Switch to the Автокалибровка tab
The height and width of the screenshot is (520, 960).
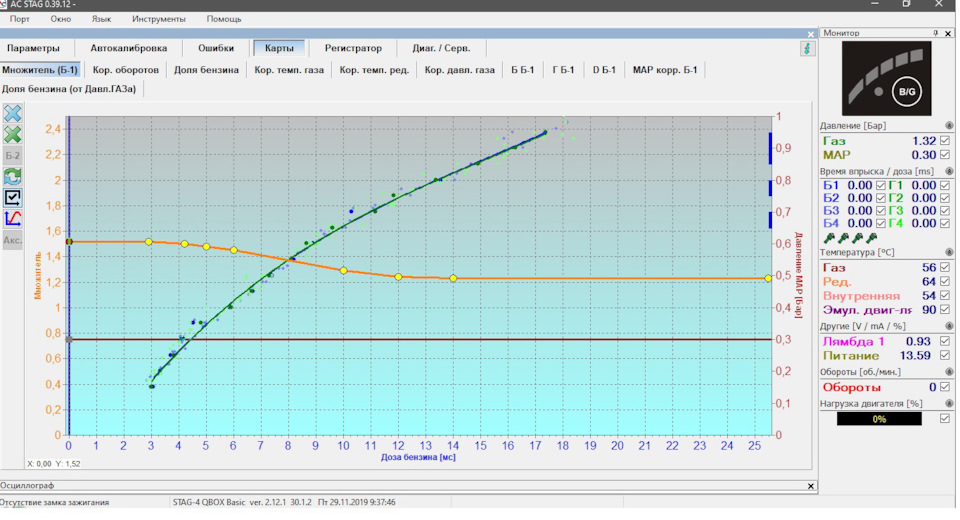(x=129, y=48)
